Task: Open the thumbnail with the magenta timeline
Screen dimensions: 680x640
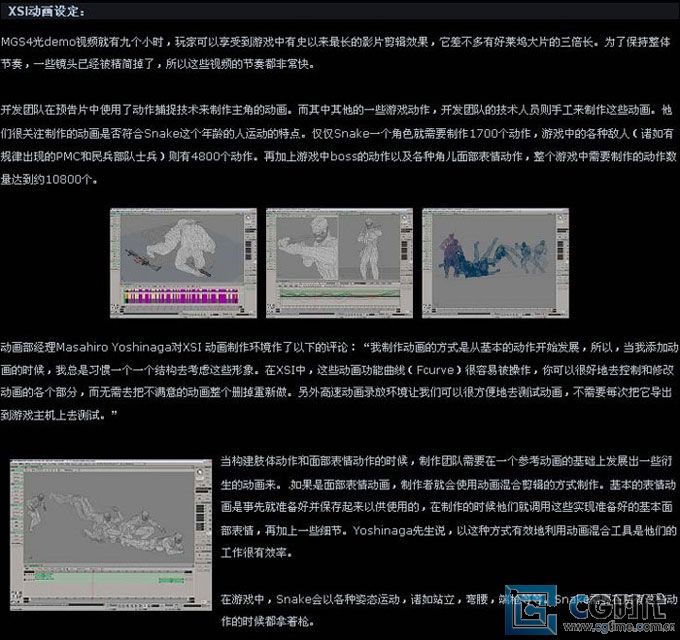Action: click(183, 263)
